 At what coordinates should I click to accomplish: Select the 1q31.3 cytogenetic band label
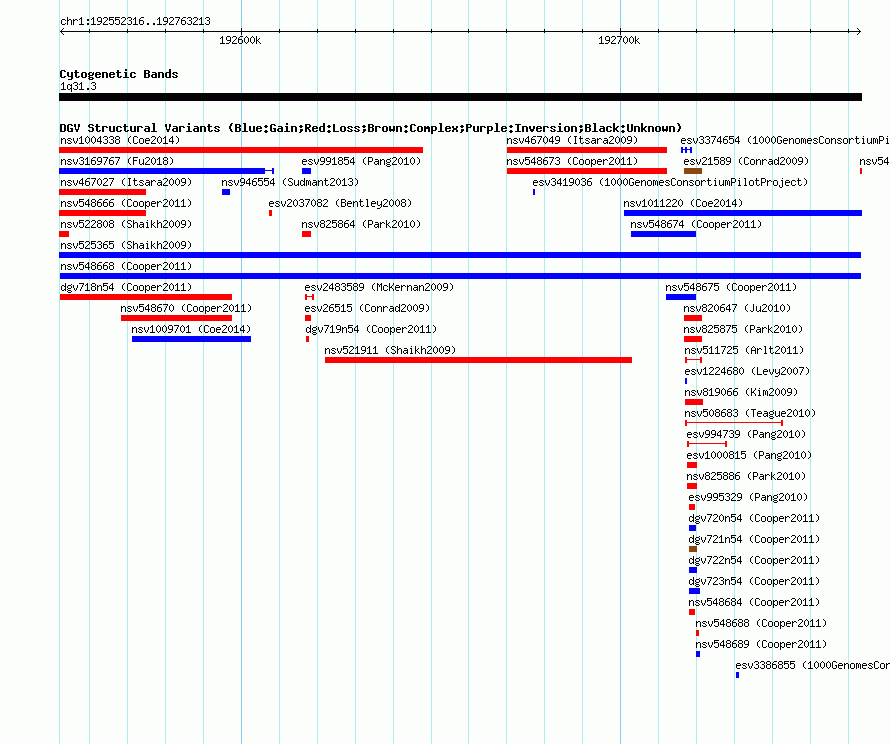click(x=78, y=86)
